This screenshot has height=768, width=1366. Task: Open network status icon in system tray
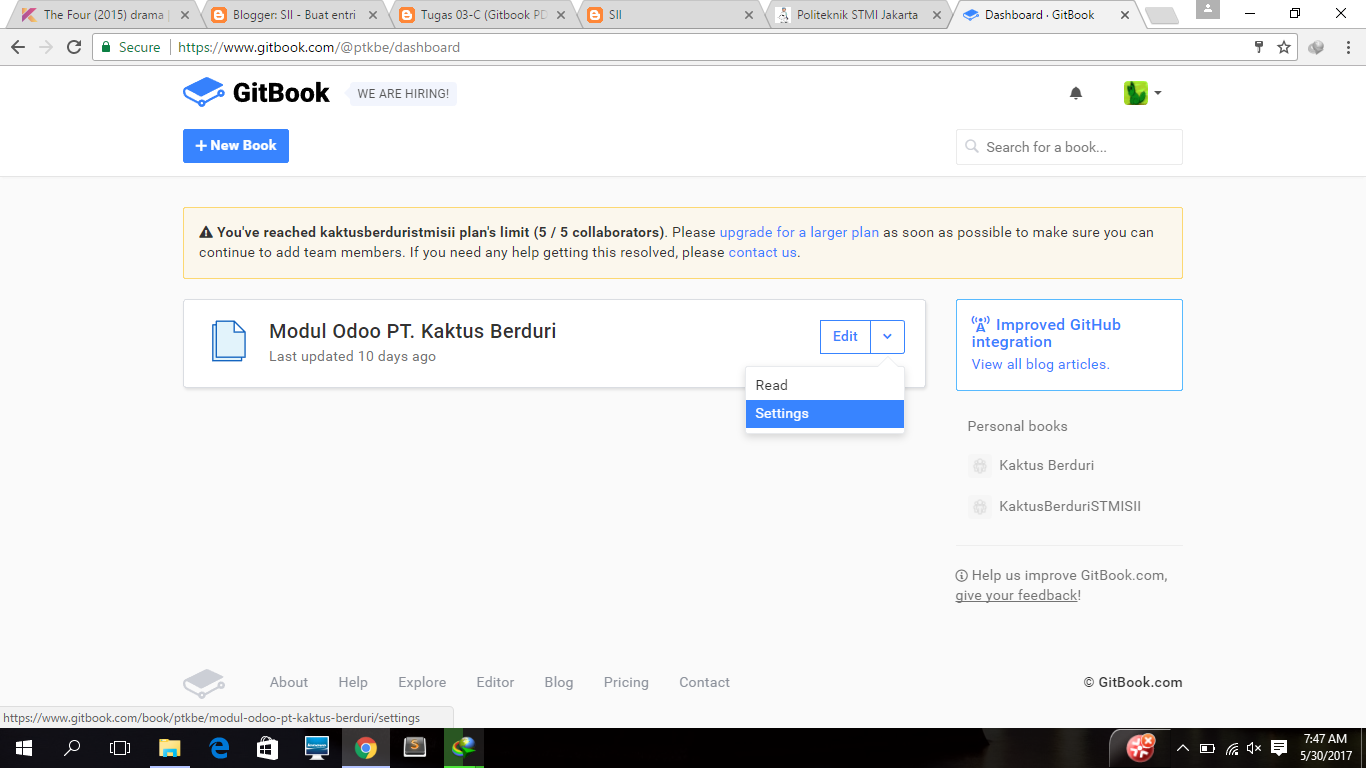coord(1230,747)
